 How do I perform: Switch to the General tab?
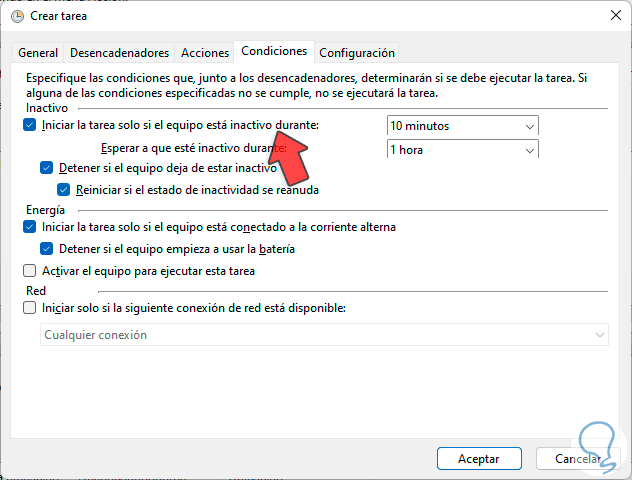38,53
